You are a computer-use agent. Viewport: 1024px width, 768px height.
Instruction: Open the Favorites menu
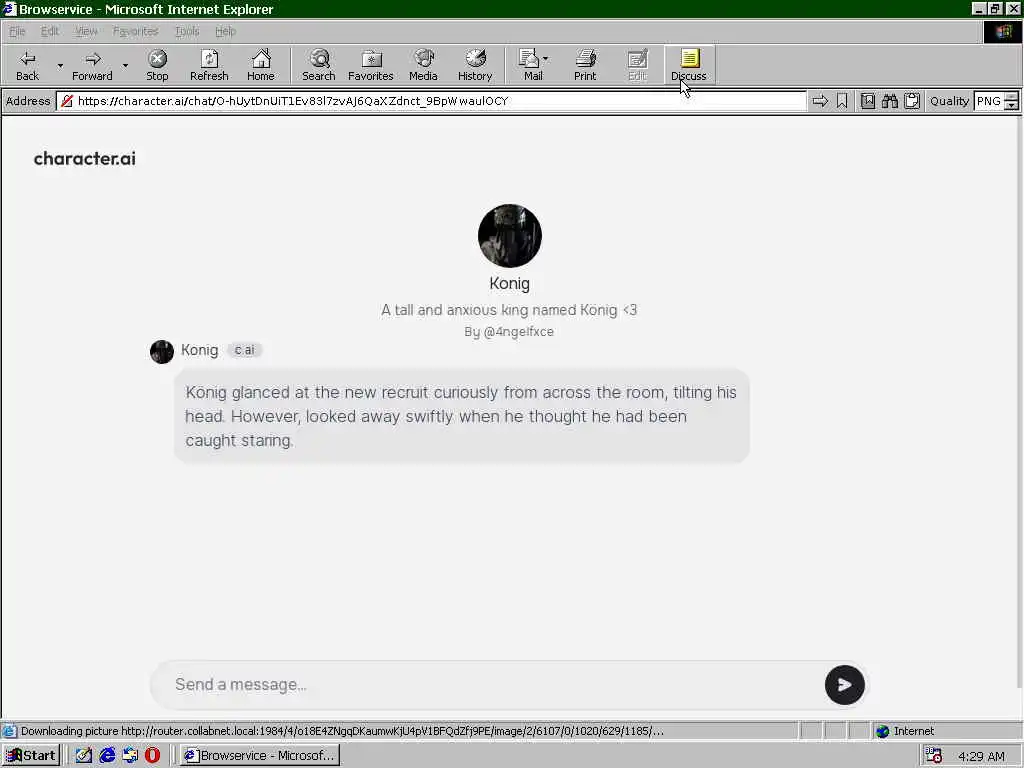135,31
